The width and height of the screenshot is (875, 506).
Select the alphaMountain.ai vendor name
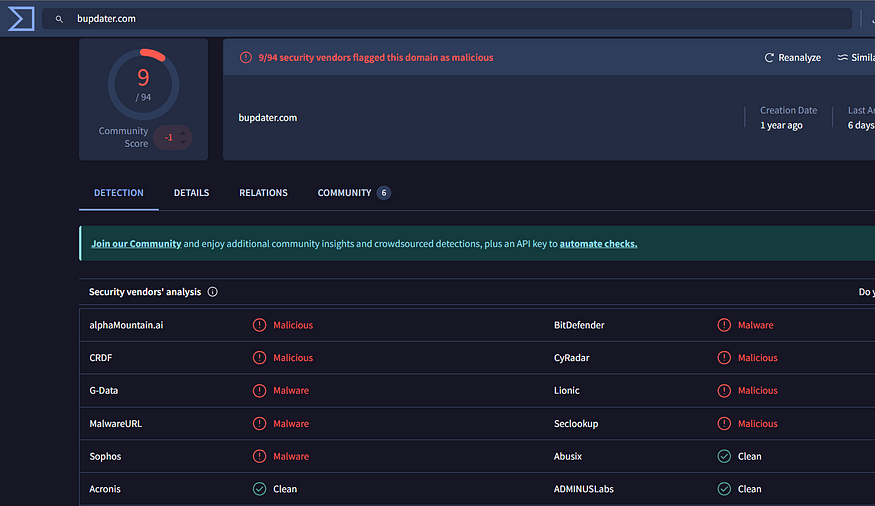coord(126,325)
